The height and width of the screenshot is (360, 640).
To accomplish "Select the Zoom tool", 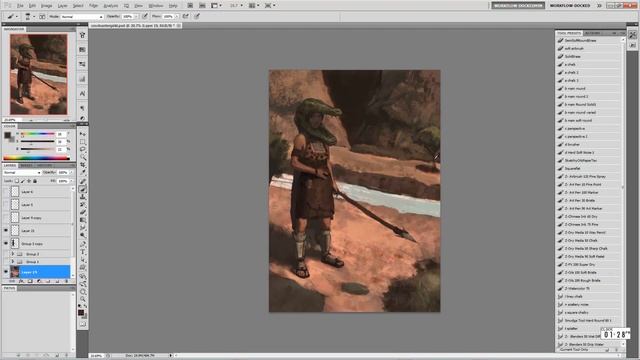I will click(x=83, y=299).
